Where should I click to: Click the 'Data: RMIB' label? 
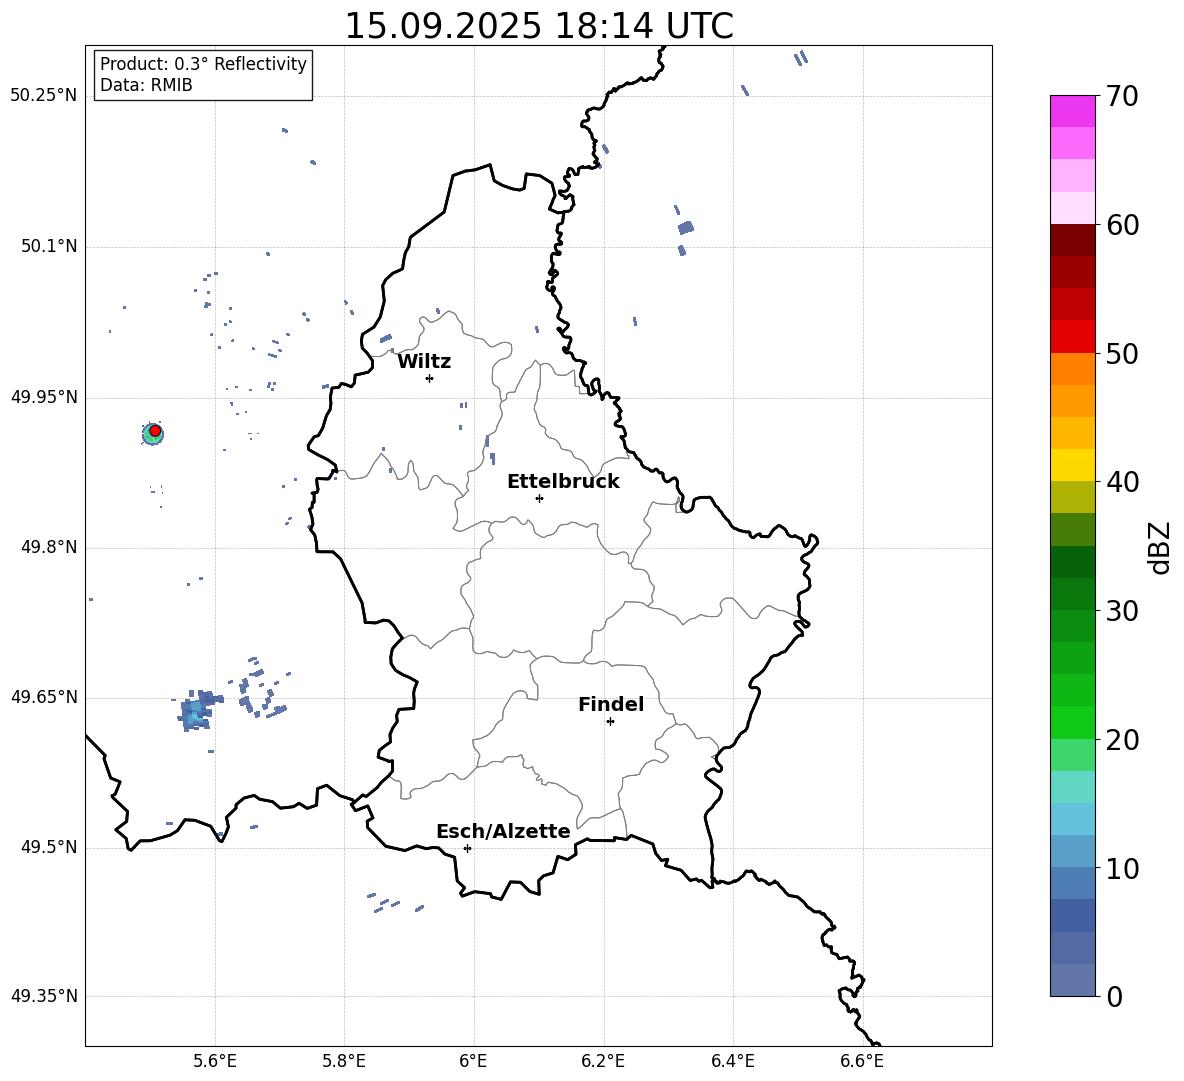[146, 85]
